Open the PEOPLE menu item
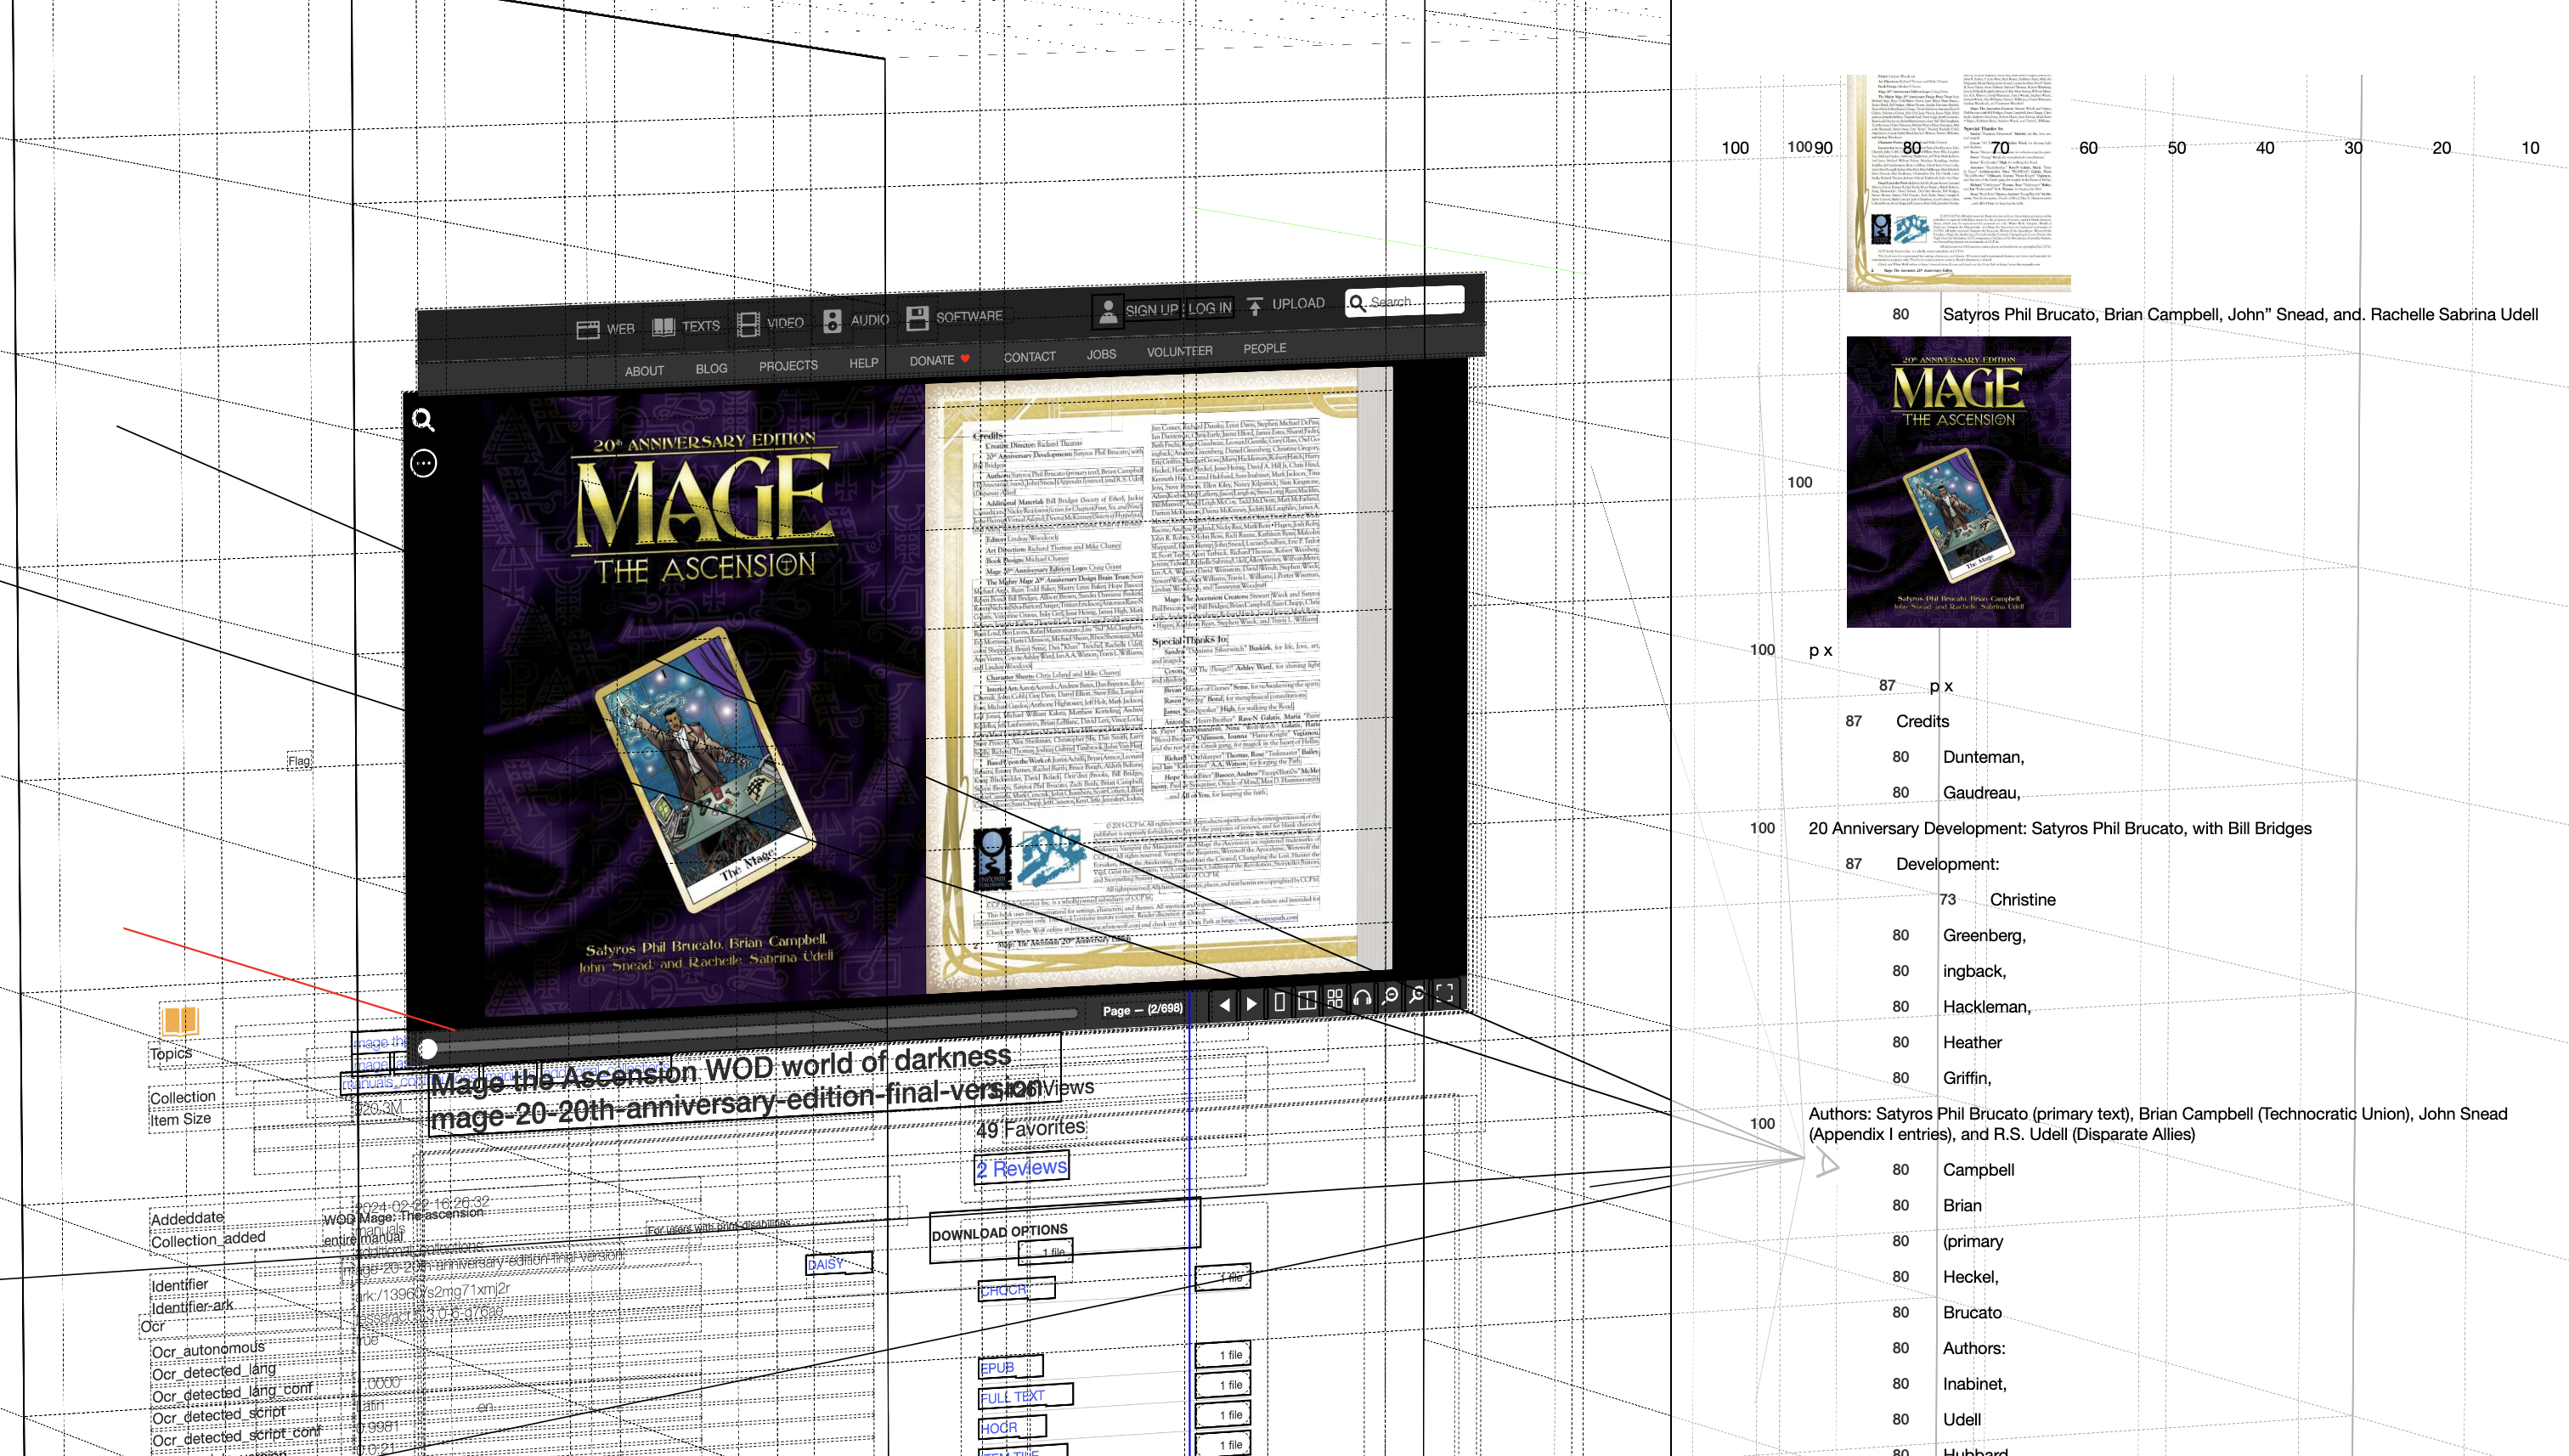Viewport: 2569px width, 1456px height. click(x=1264, y=348)
